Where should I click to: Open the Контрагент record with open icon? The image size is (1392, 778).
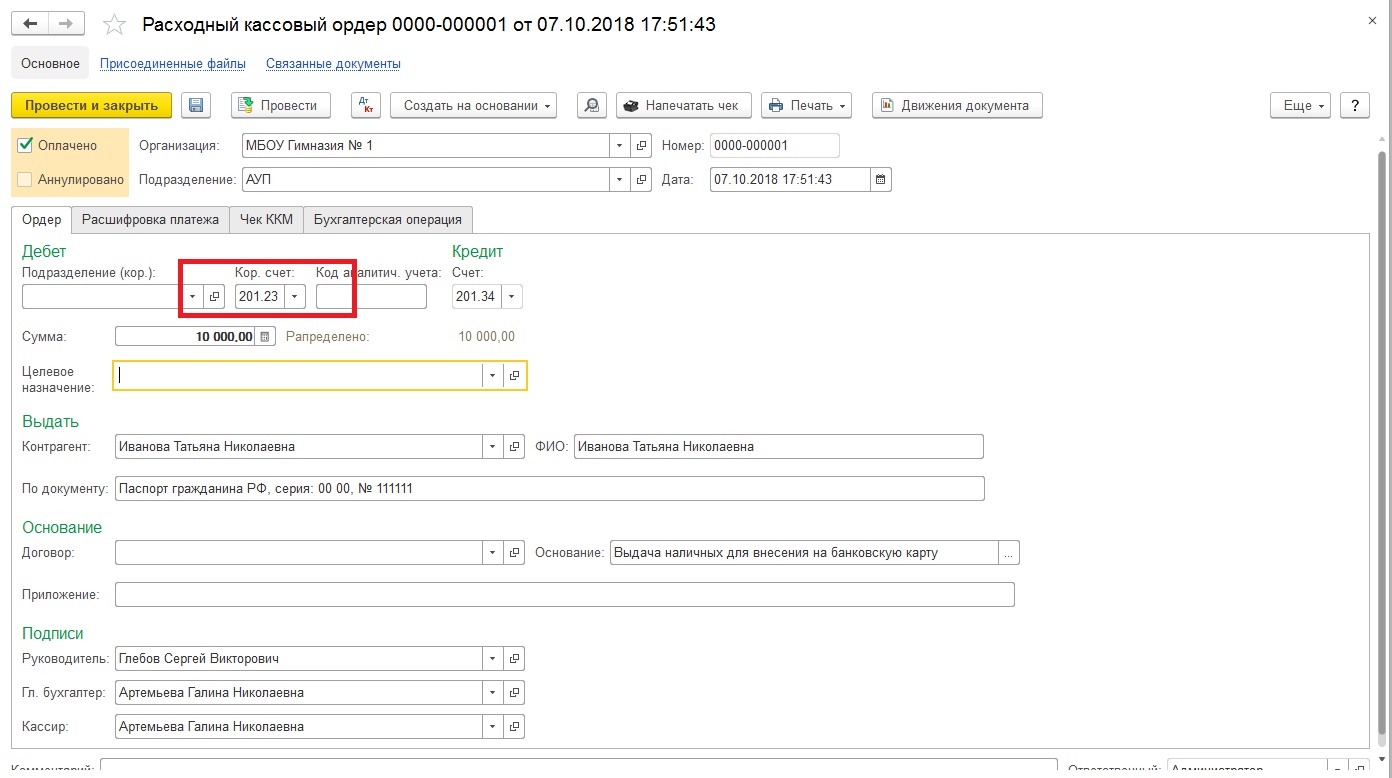[514, 447]
